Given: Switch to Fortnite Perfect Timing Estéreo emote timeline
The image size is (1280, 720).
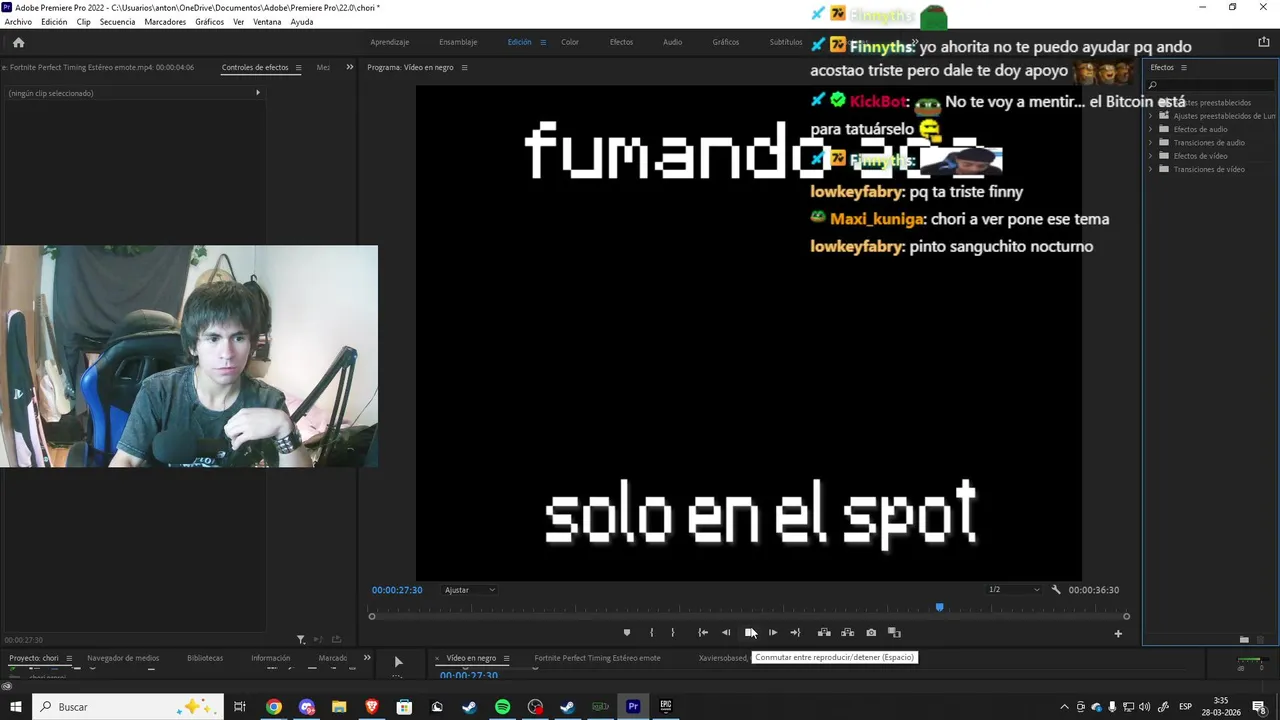Looking at the screenshot, I should point(597,658).
